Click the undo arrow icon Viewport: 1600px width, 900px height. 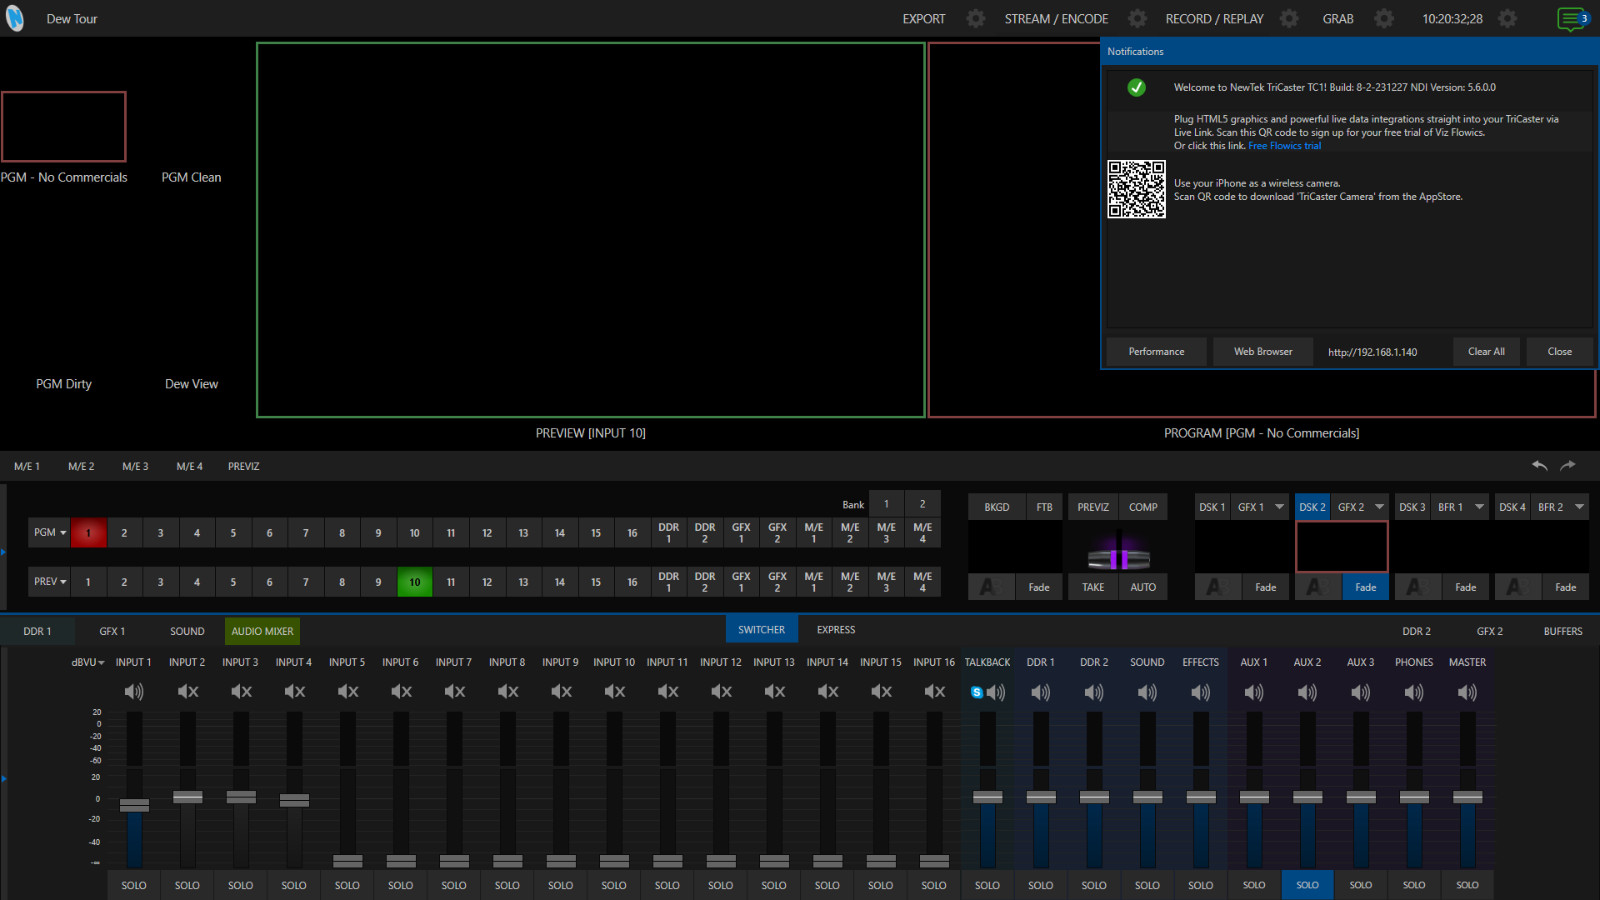1539,466
